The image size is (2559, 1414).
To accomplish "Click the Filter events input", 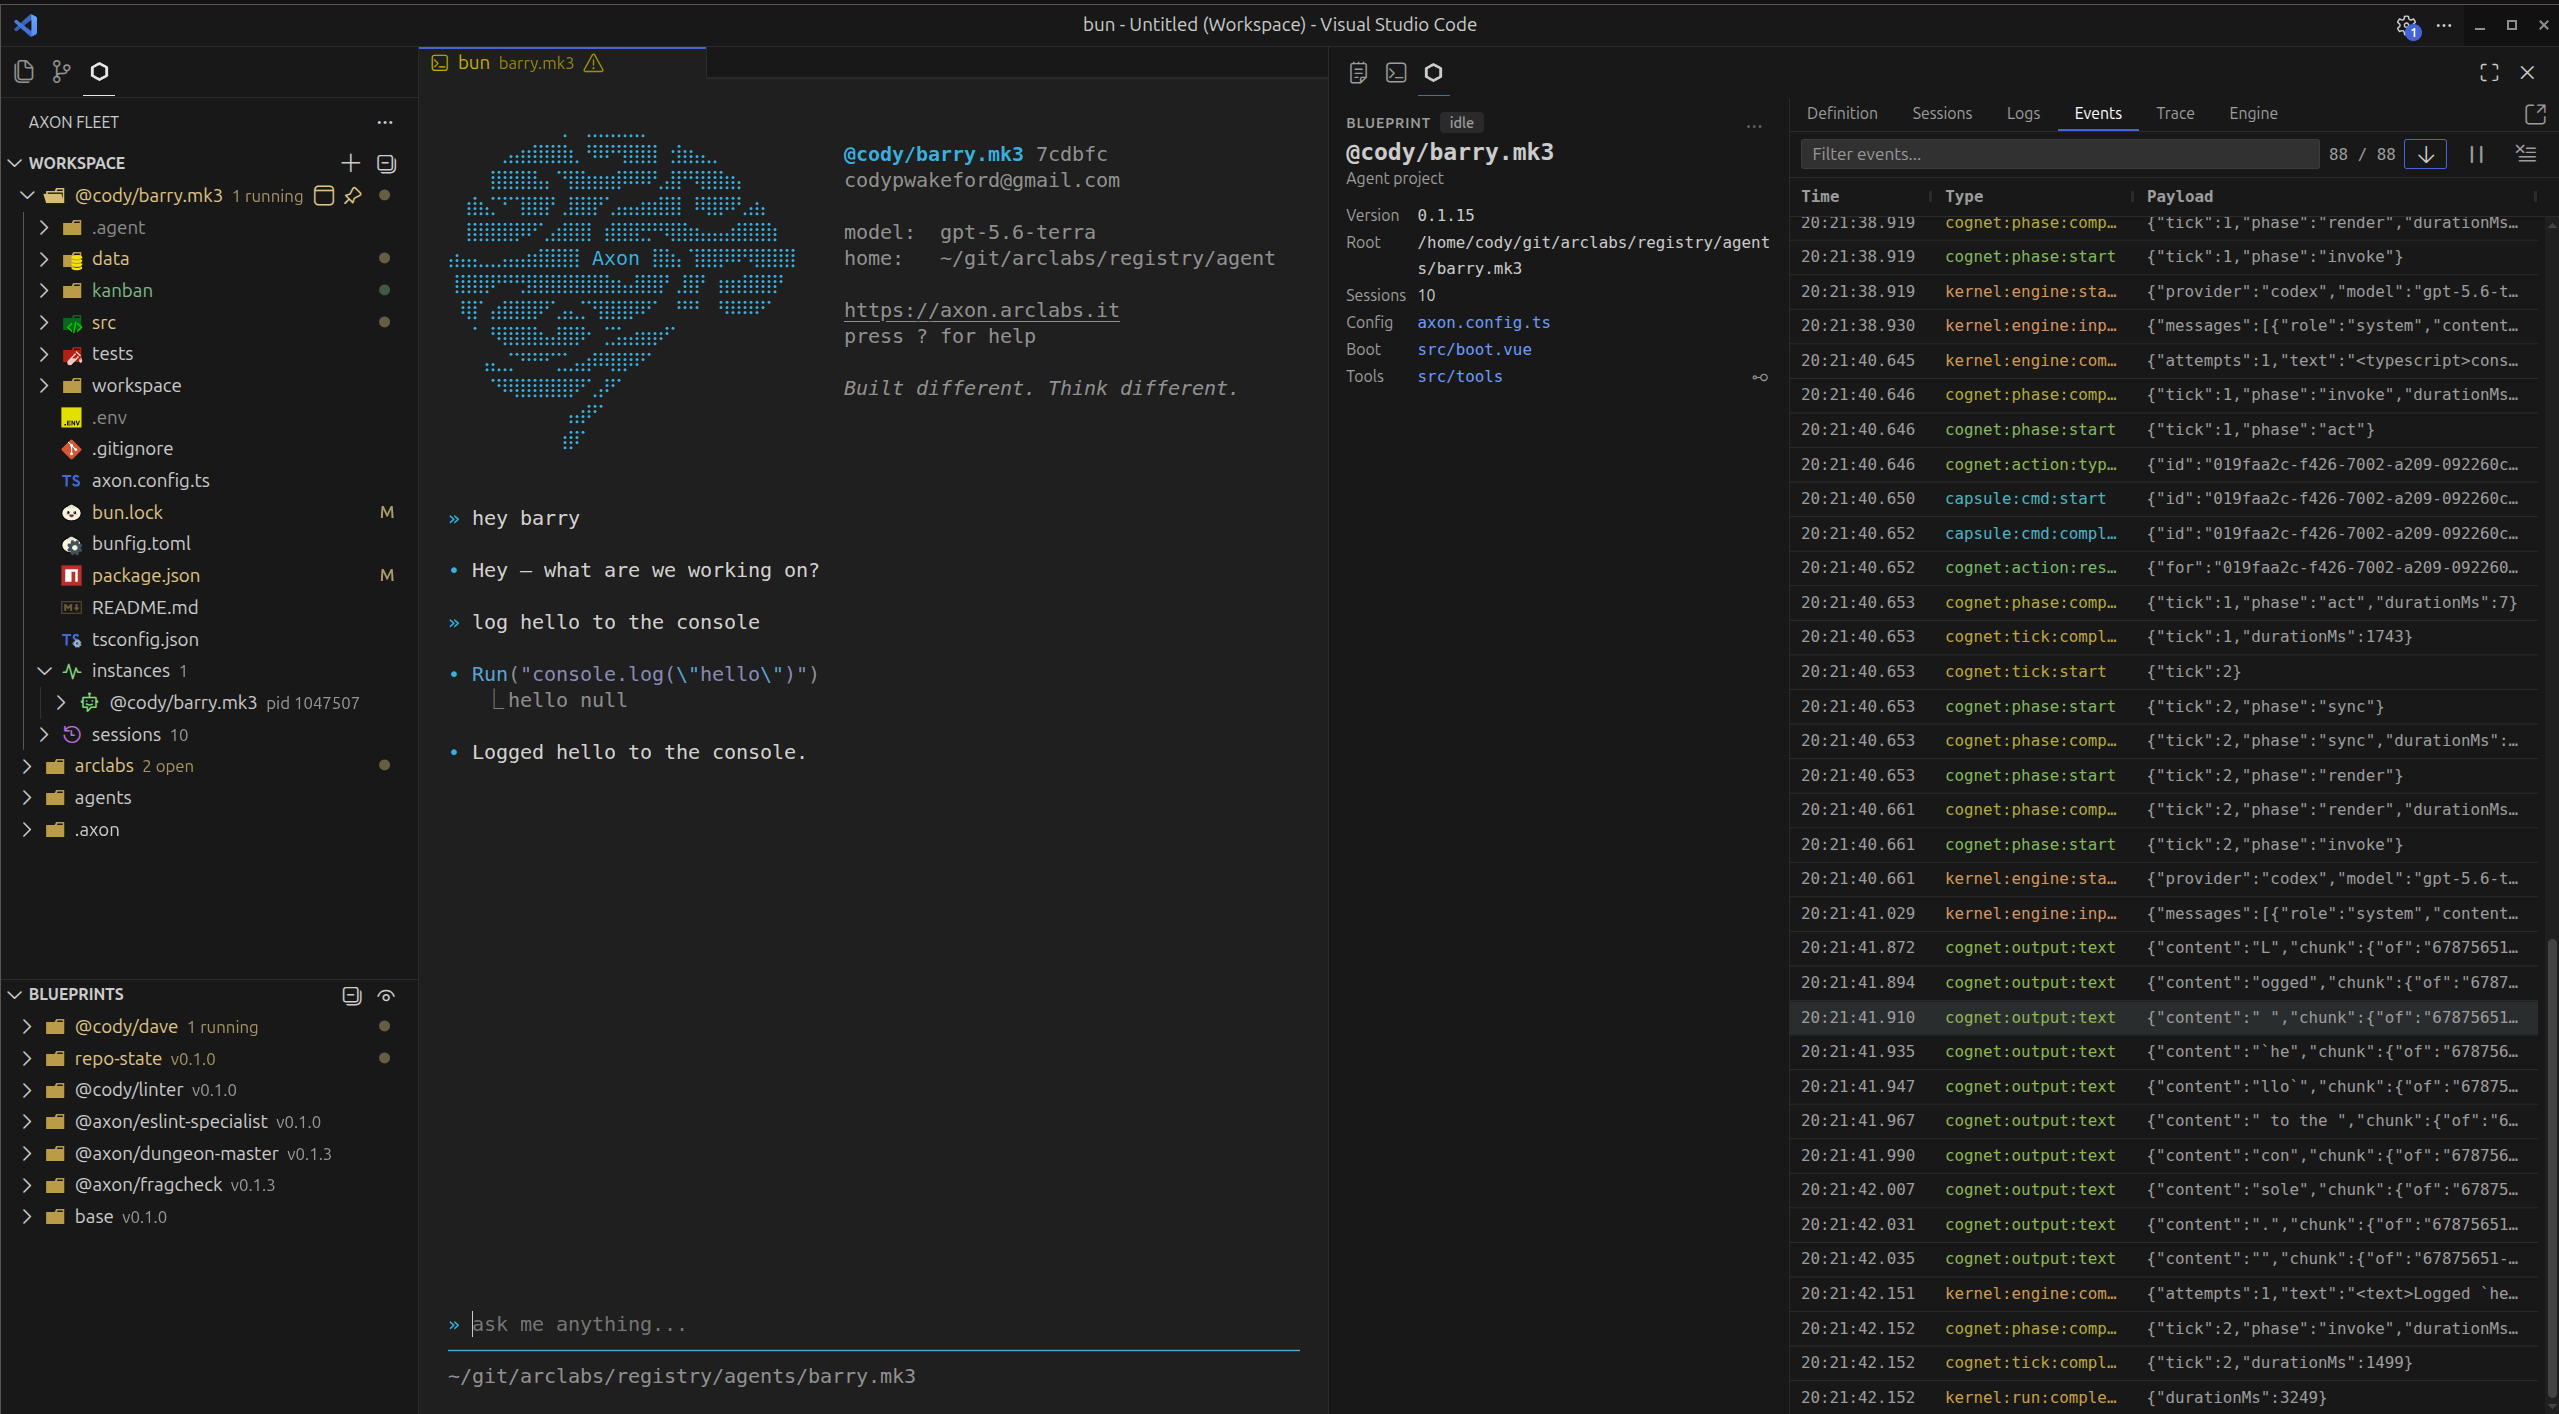I will click(2059, 154).
